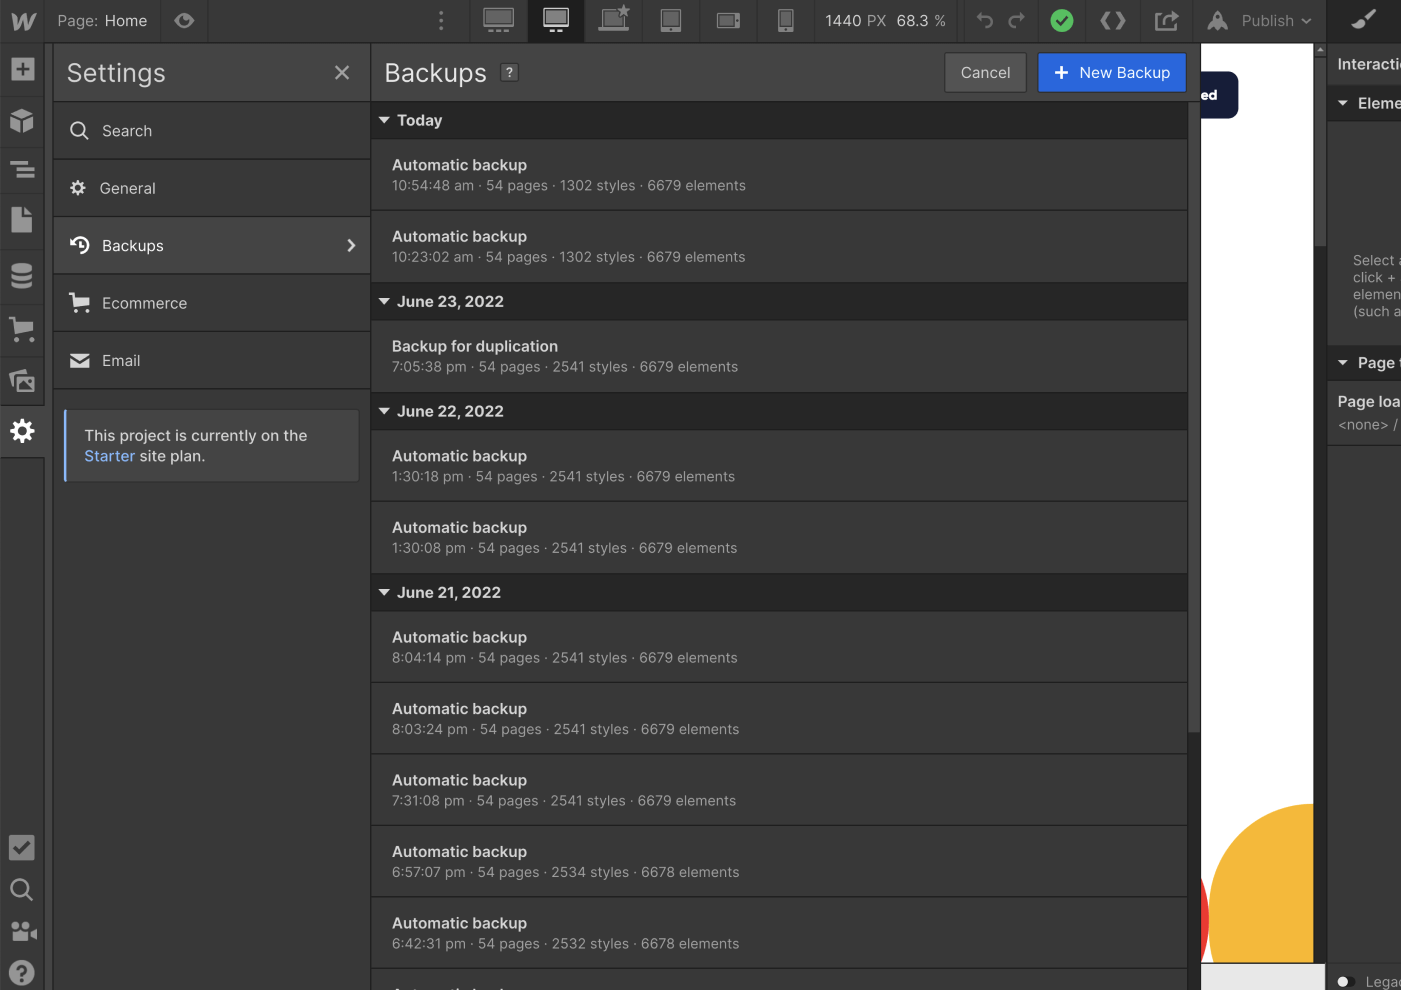1401x990 pixels.
Task: Create a New Backup
Action: pos(1112,72)
